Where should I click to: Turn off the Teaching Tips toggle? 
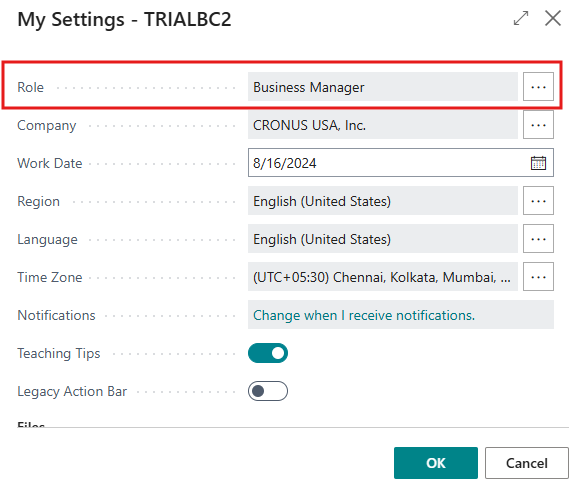coord(268,353)
